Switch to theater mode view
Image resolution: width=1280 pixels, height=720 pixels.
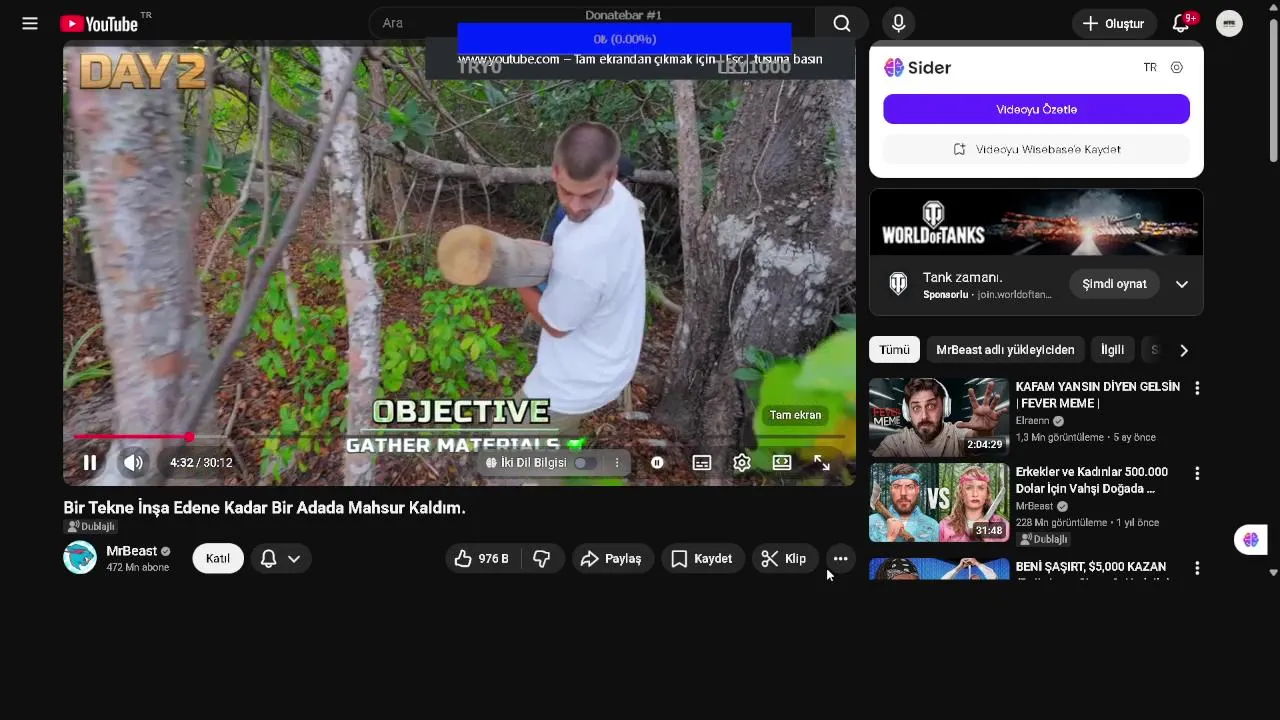[782, 463]
